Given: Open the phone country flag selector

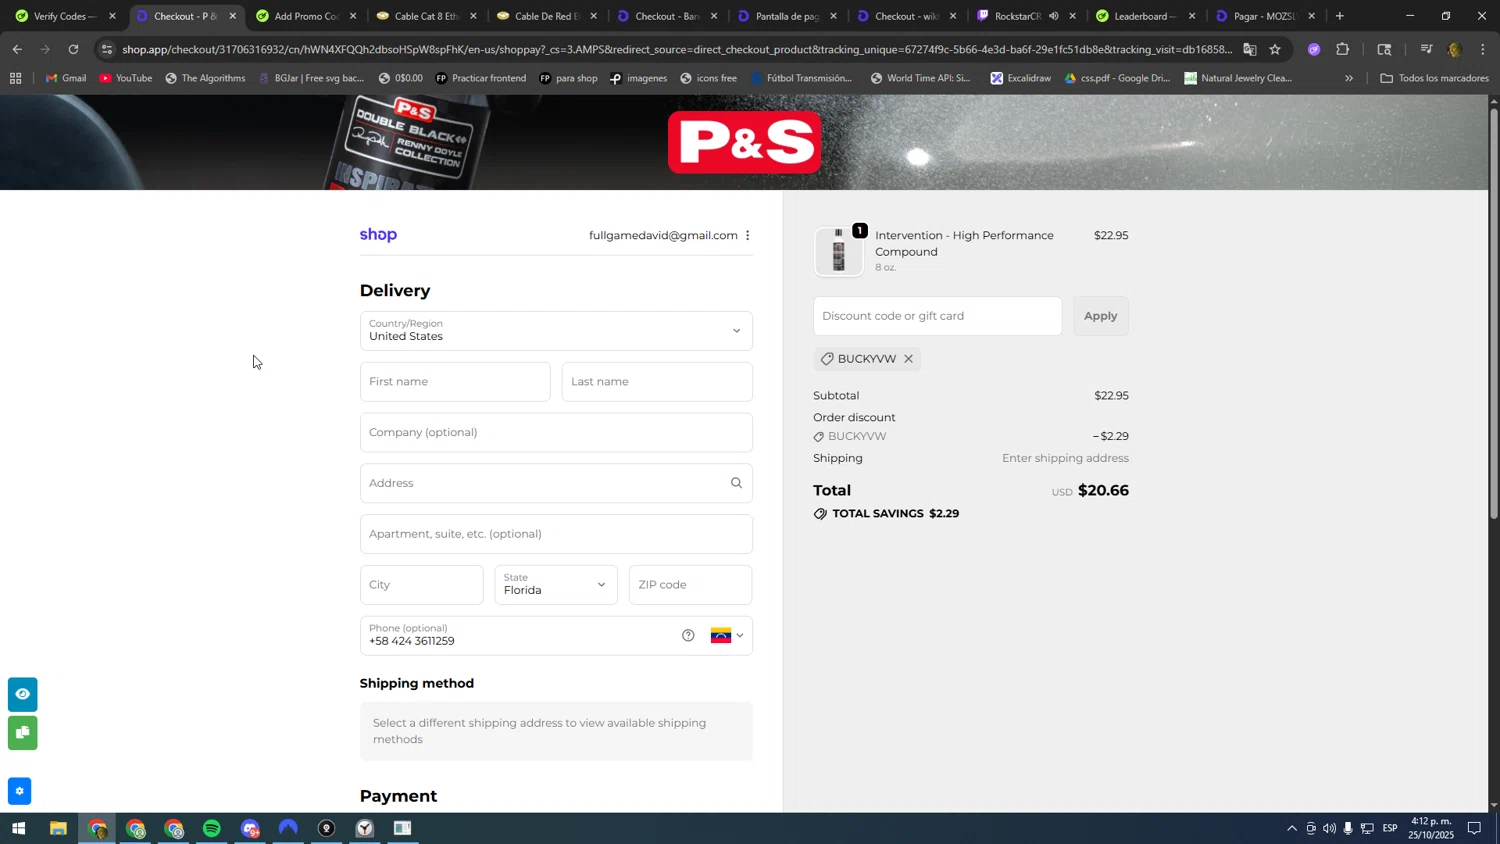Looking at the screenshot, I should 727,636.
